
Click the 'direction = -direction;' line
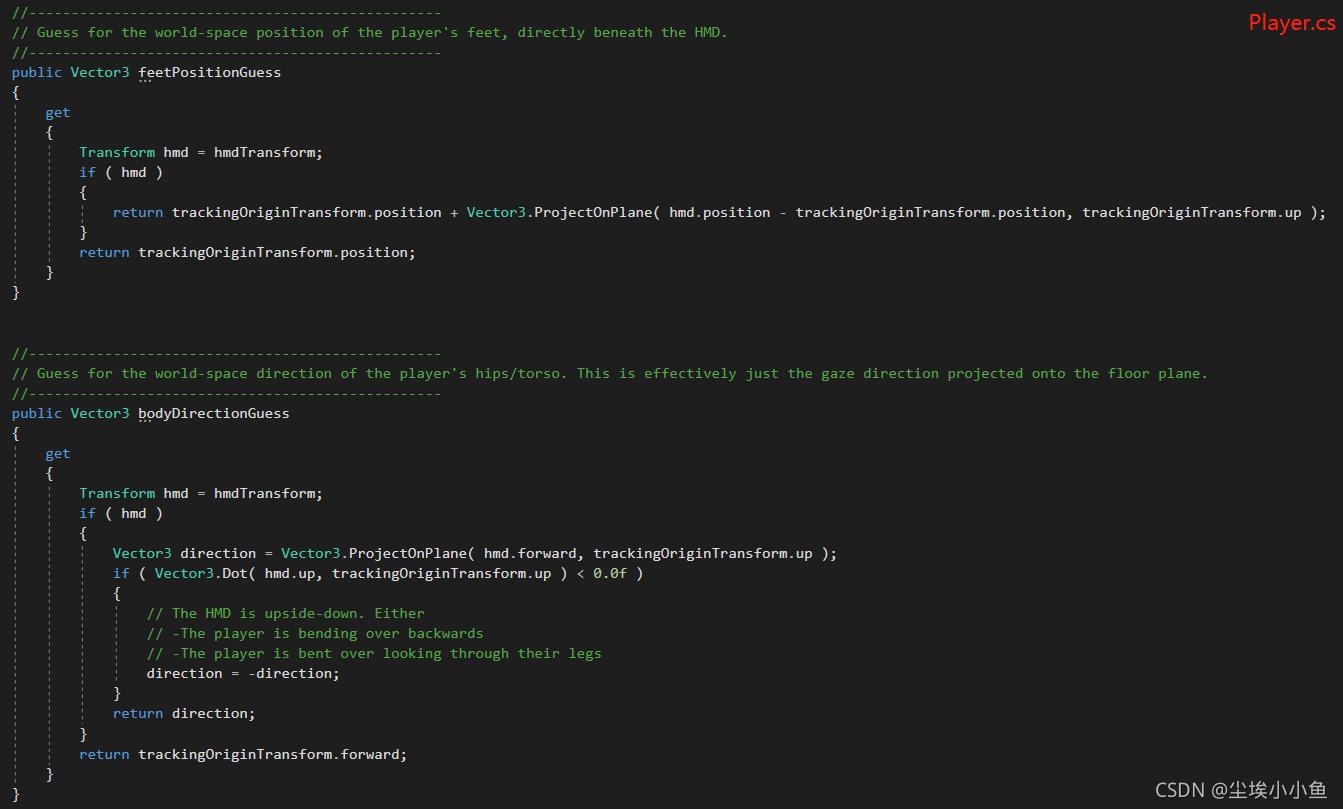(243, 673)
